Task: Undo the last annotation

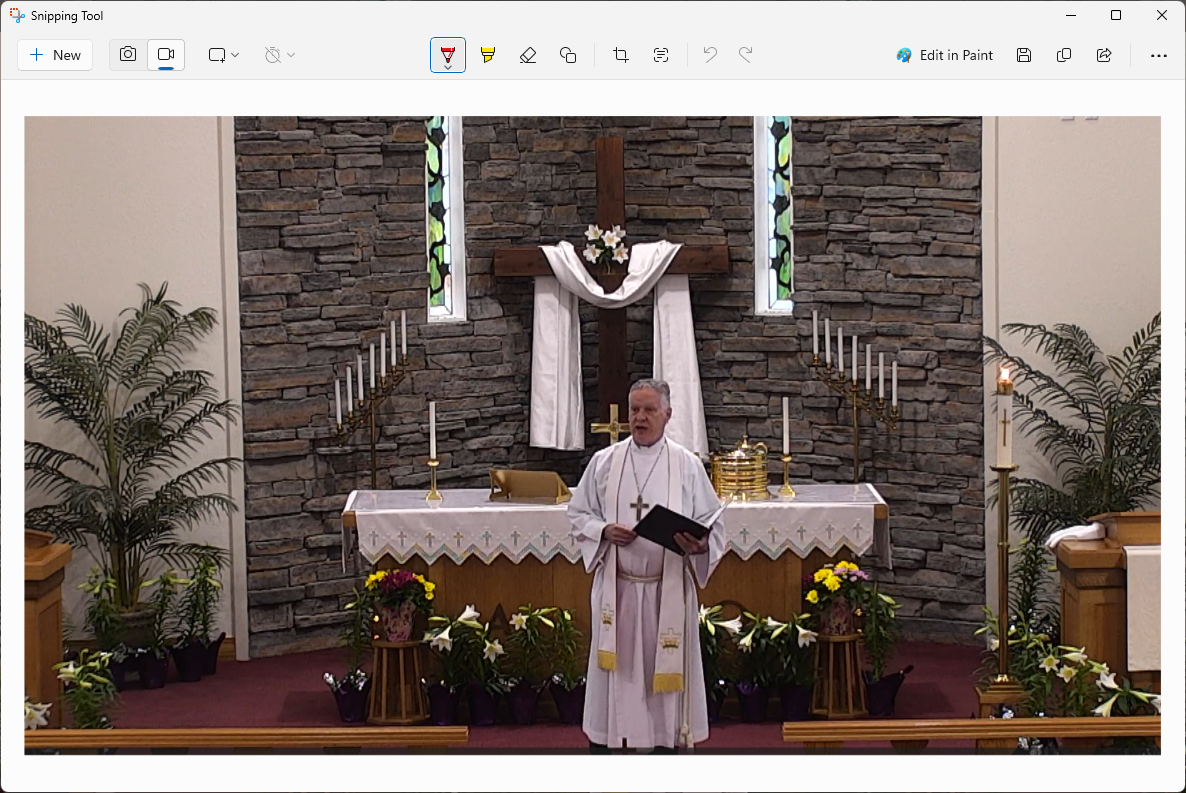Action: click(710, 55)
